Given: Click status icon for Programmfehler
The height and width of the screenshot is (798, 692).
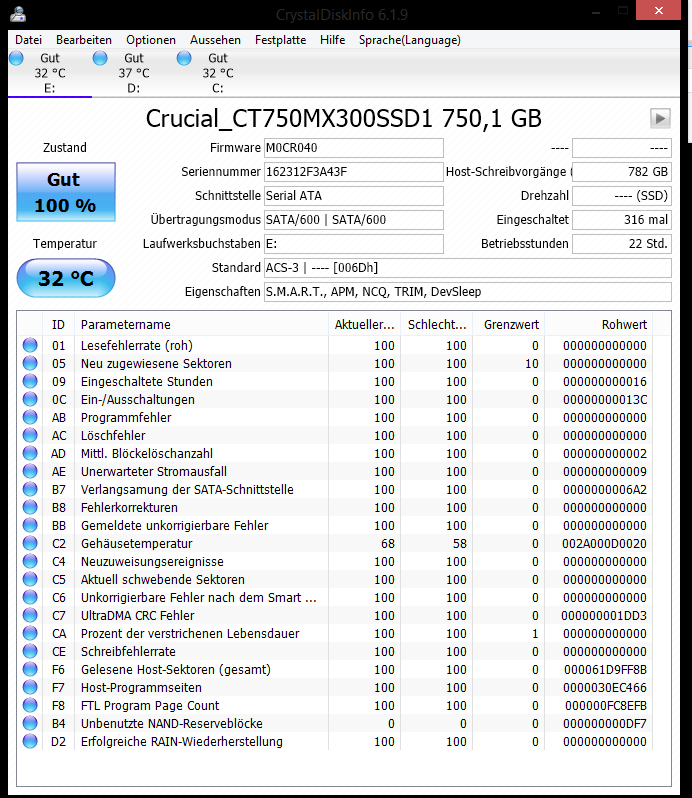Looking at the screenshot, I should pyautogui.click(x=30, y=417).
